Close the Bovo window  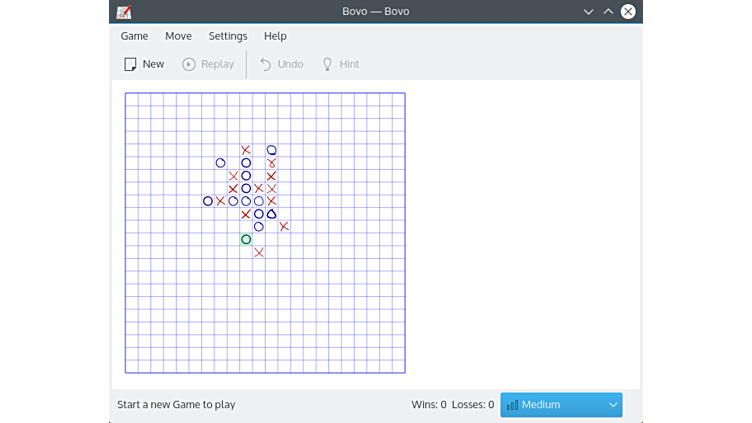click(x=628, y=12)
